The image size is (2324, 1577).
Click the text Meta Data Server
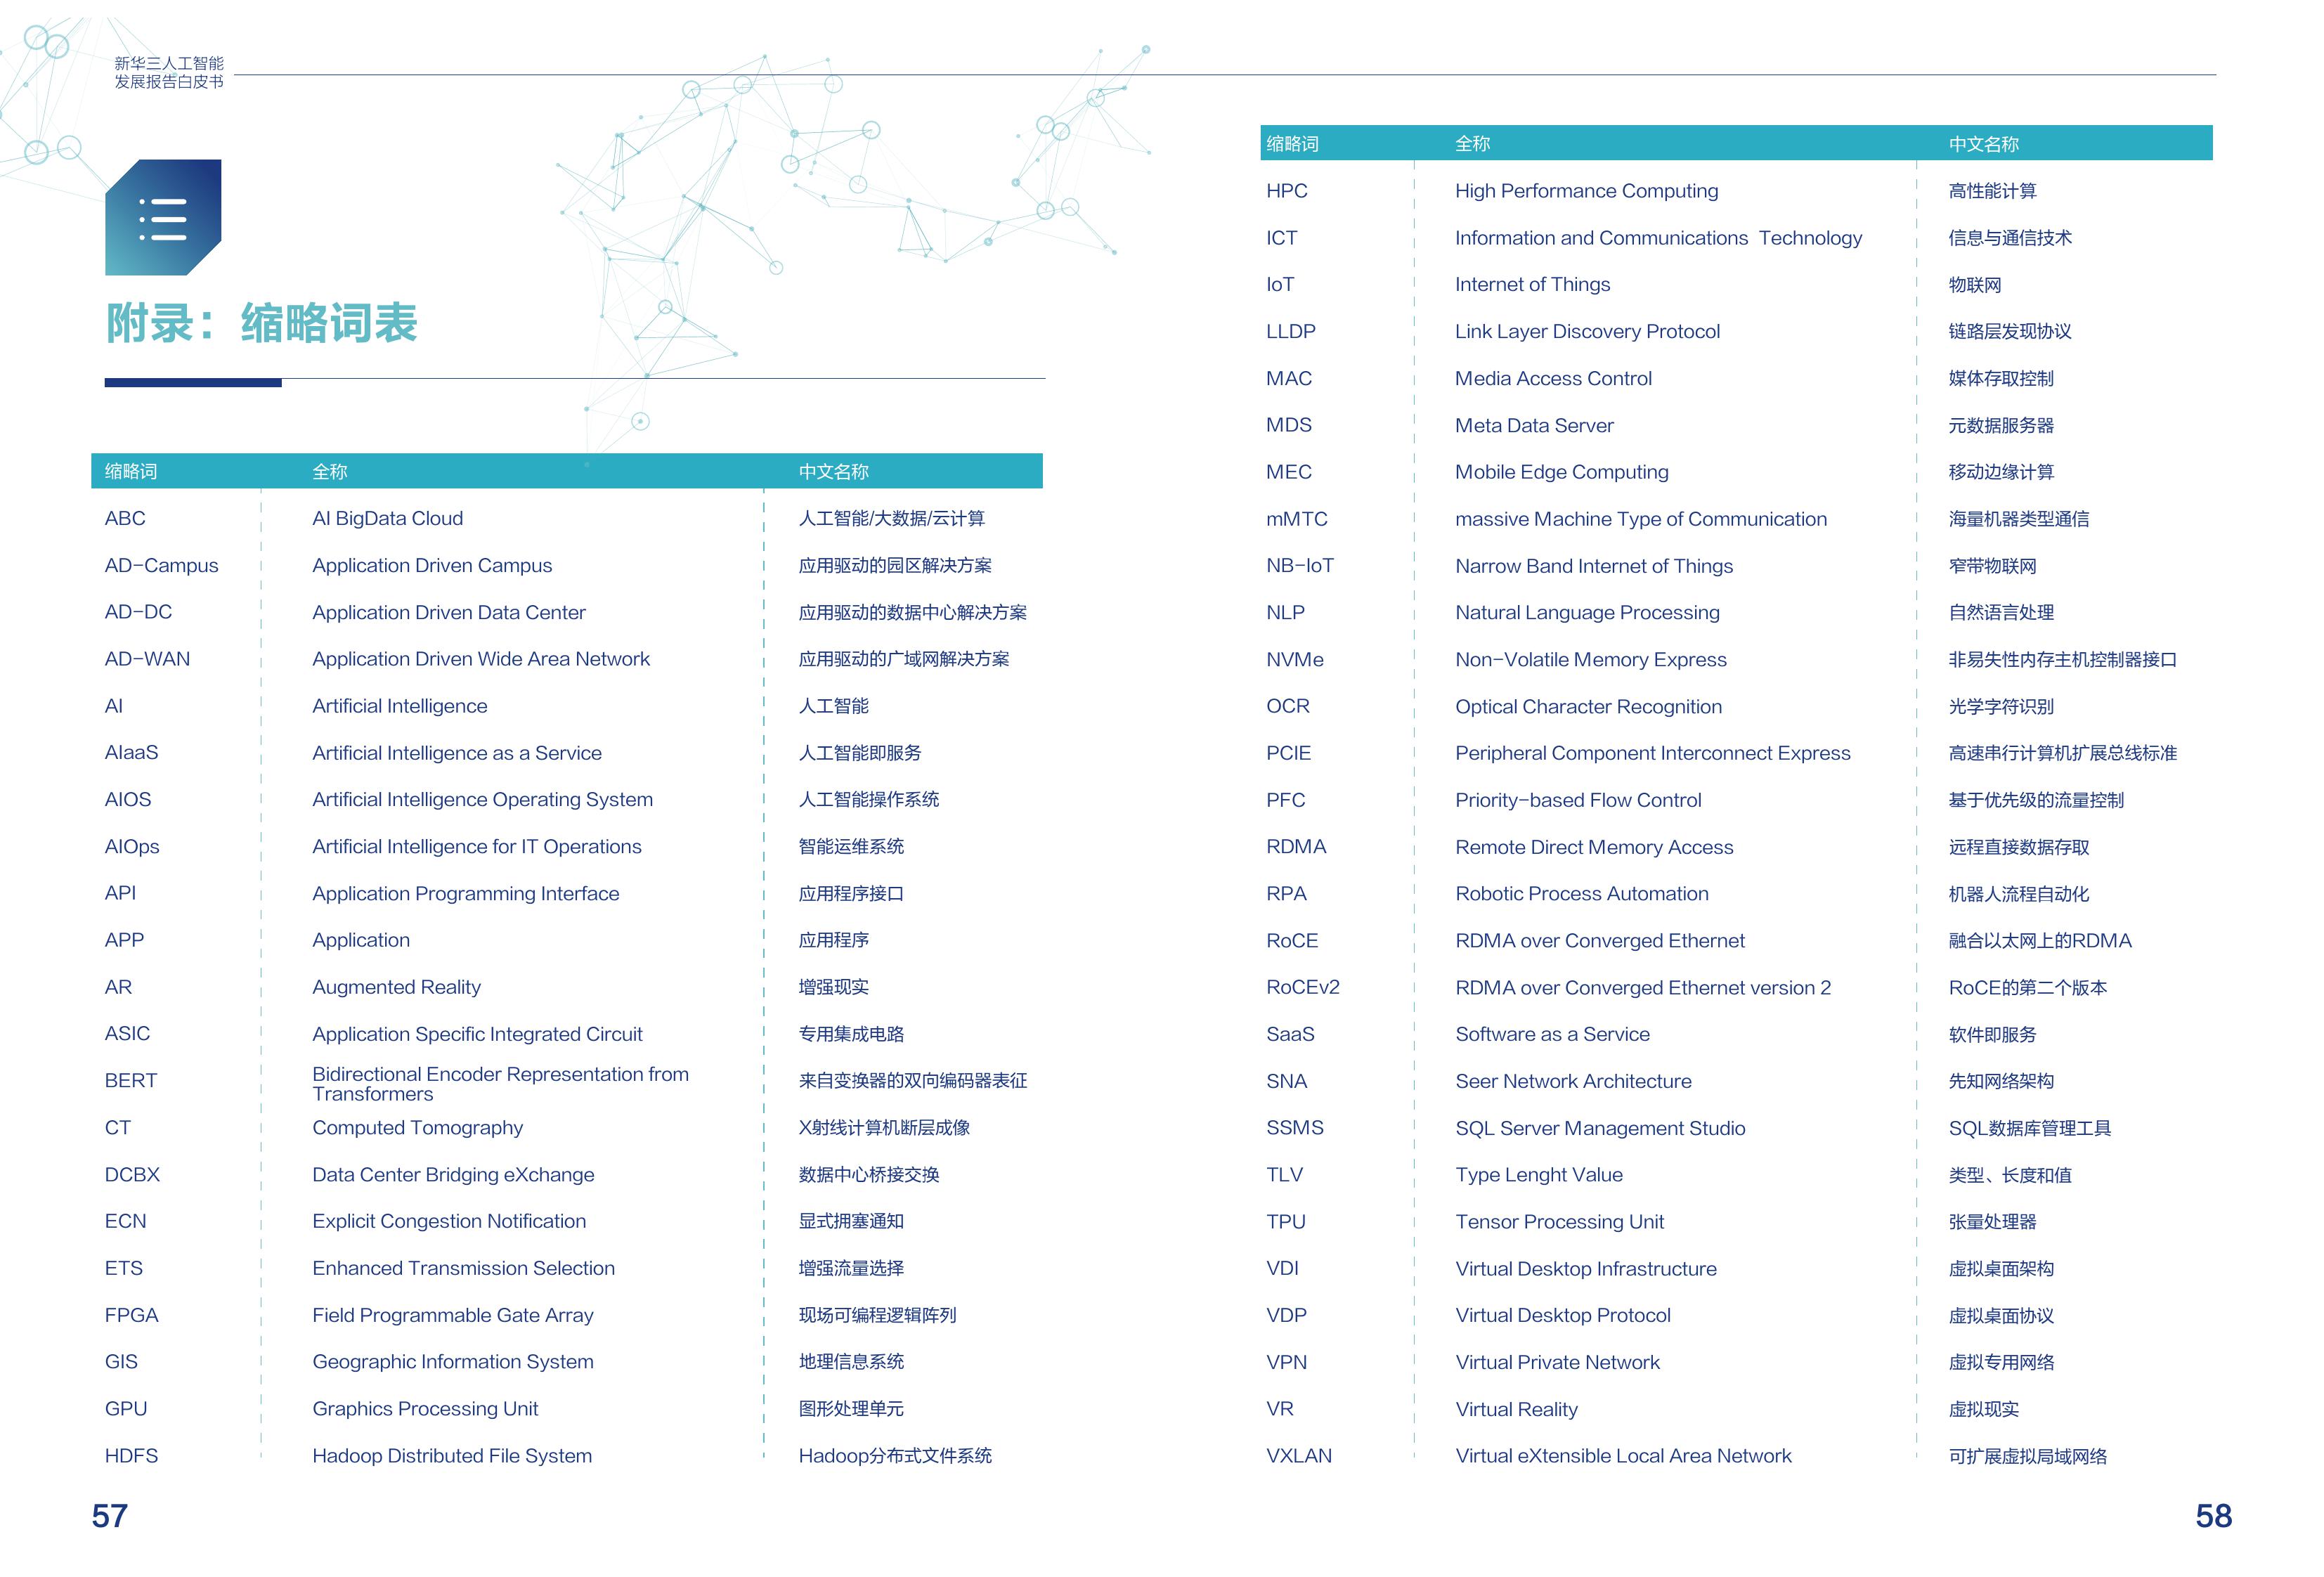pyautogui.click(x=1534, y=425)
